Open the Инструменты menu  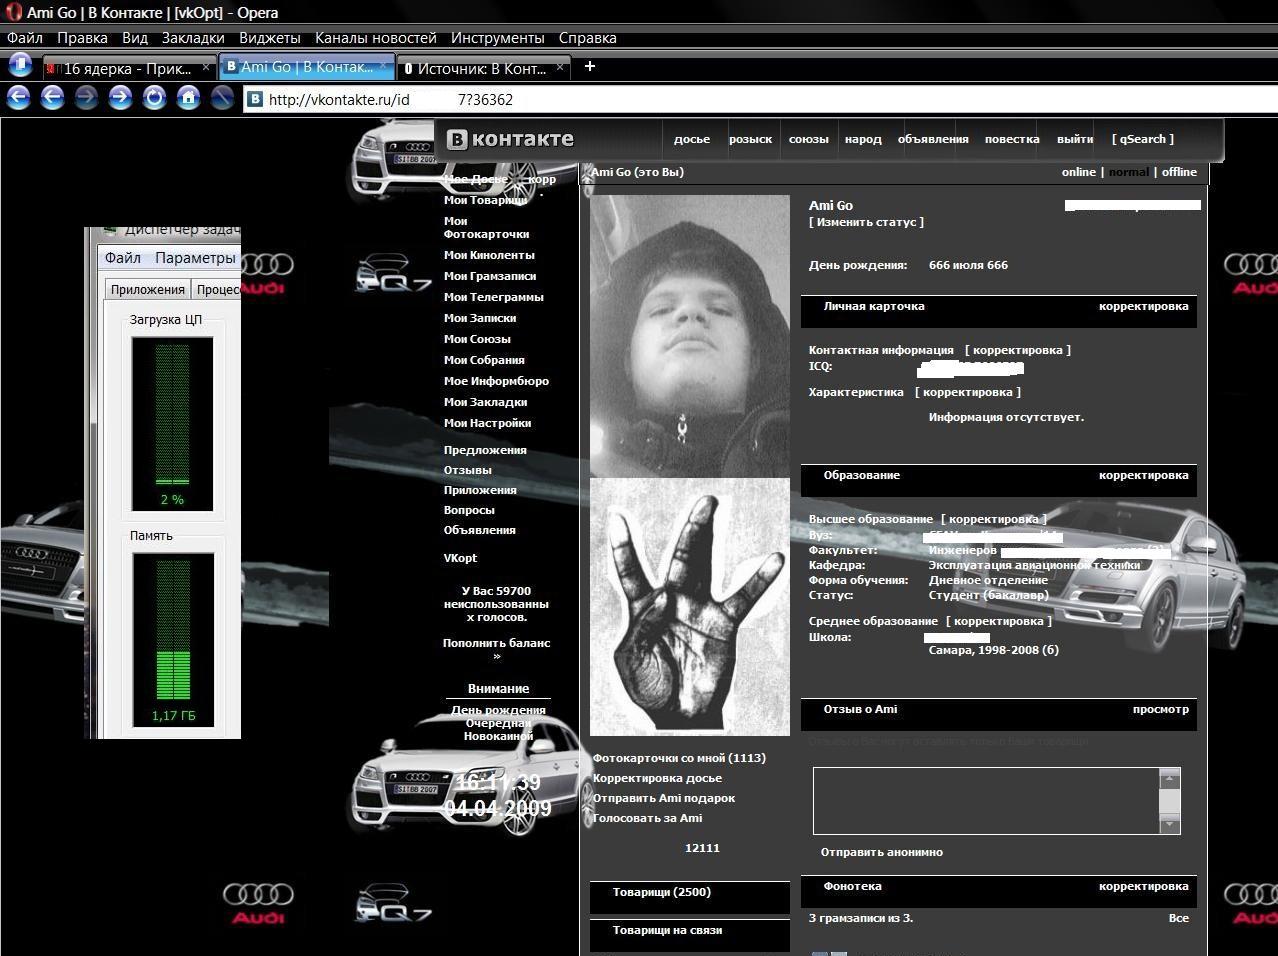[498, 38]
